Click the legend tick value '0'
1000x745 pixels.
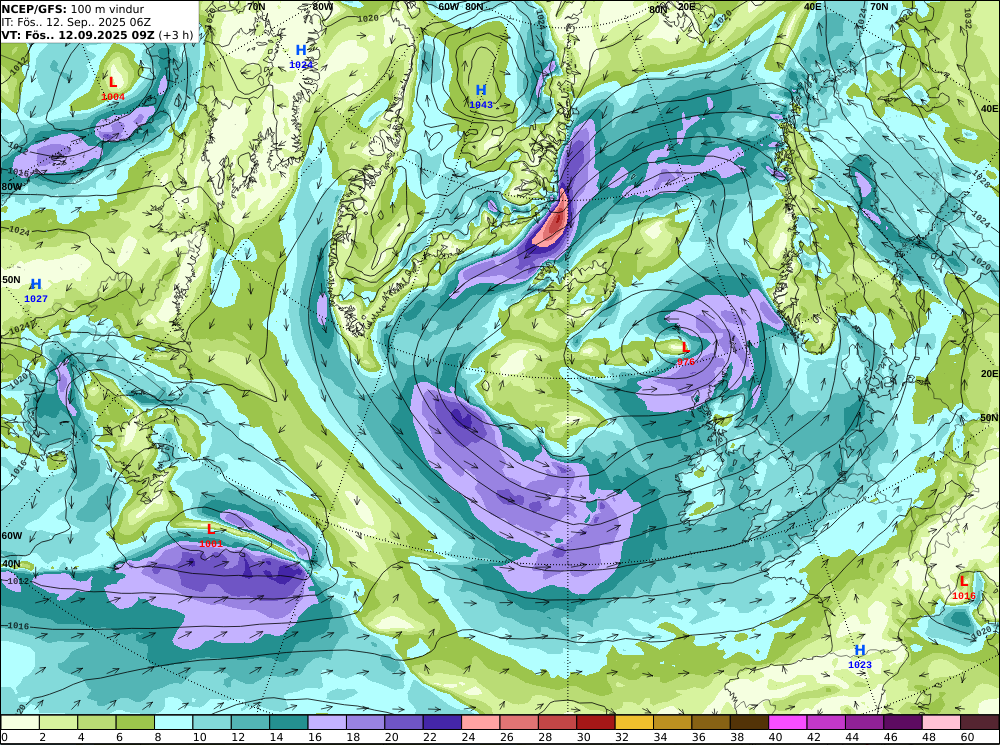(x=4, y=737)
